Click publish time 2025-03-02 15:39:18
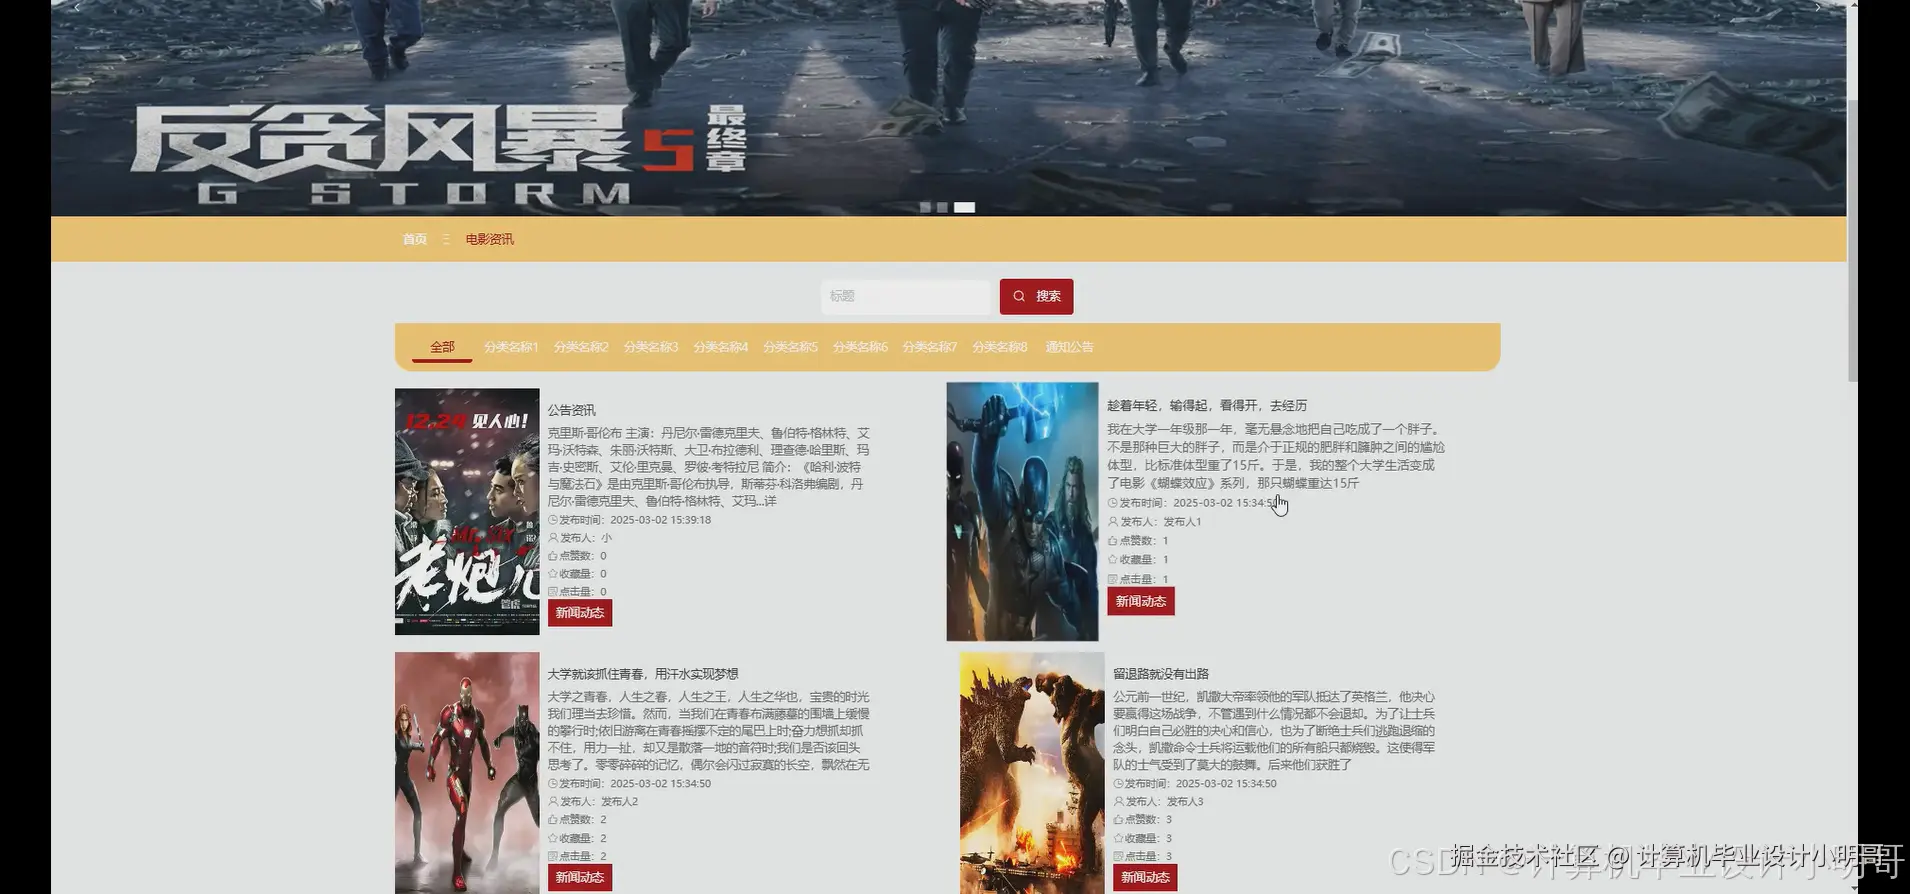This screenshot has width=1910, height=894. point(660,520)
